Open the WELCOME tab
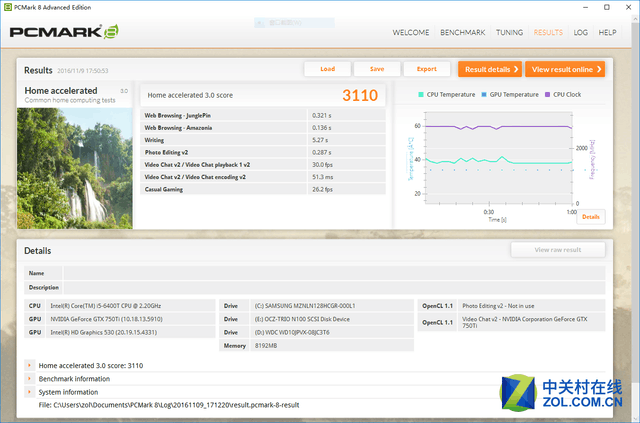 411,32
